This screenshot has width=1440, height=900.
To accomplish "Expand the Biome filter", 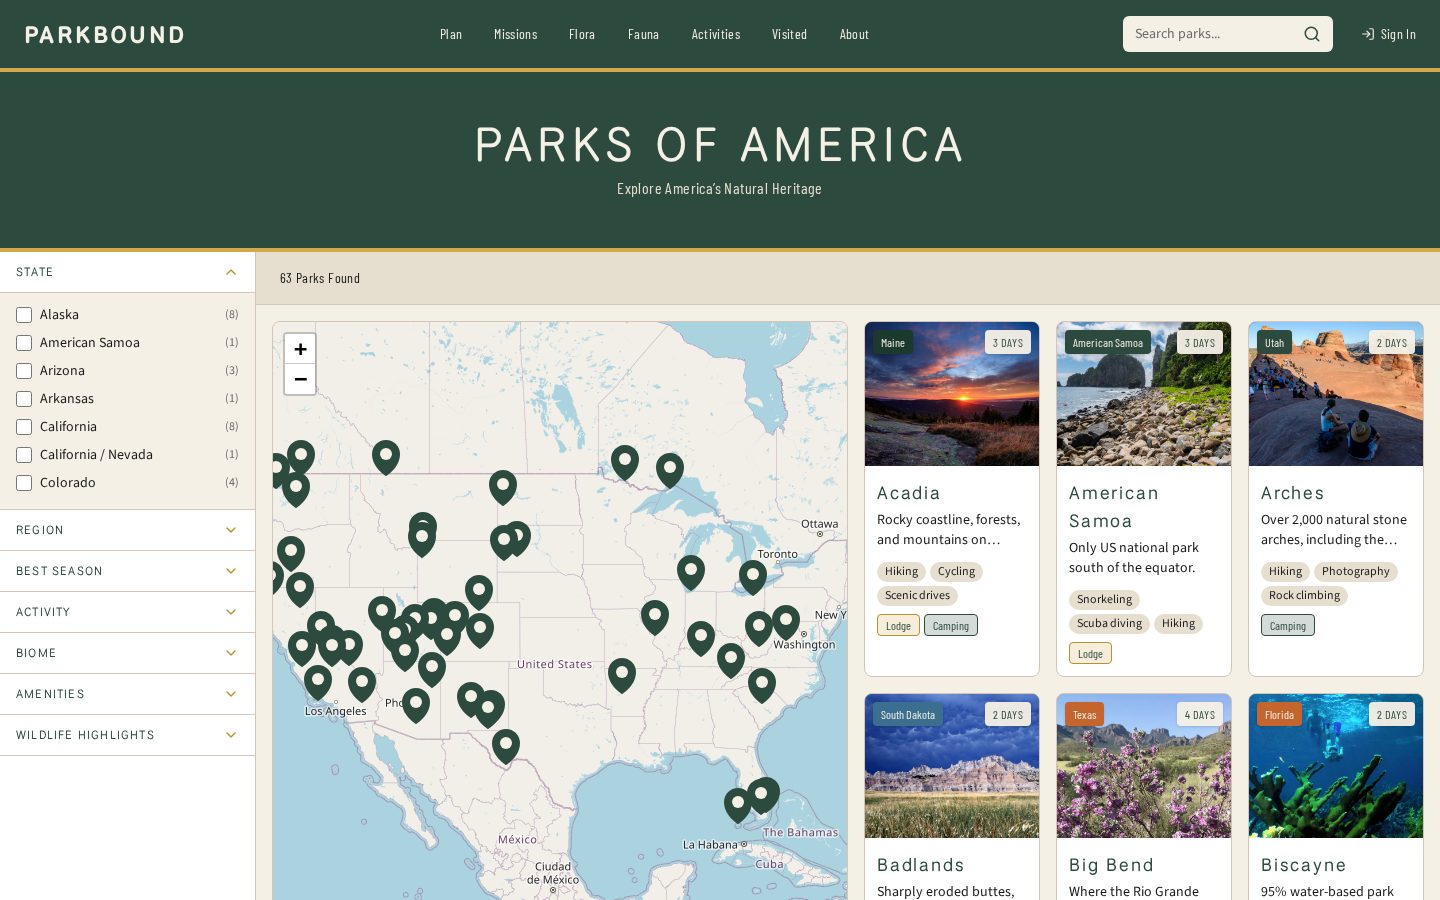I will pos(127,653).
